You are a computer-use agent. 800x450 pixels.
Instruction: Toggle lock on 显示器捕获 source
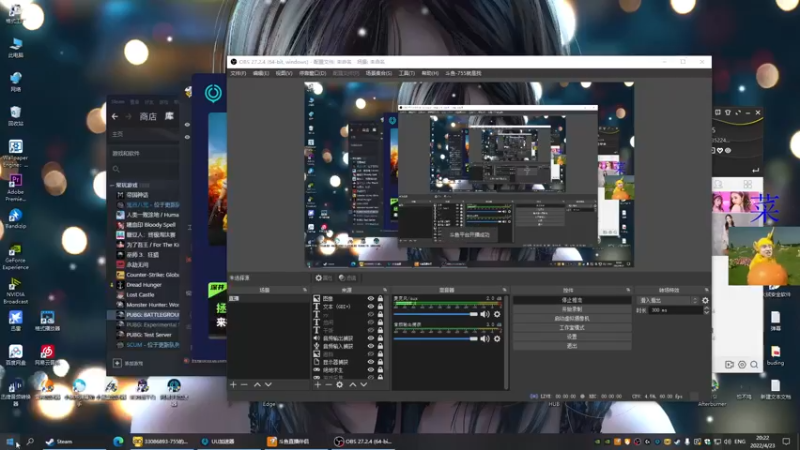pyautogui.click(x=380, y=362)
